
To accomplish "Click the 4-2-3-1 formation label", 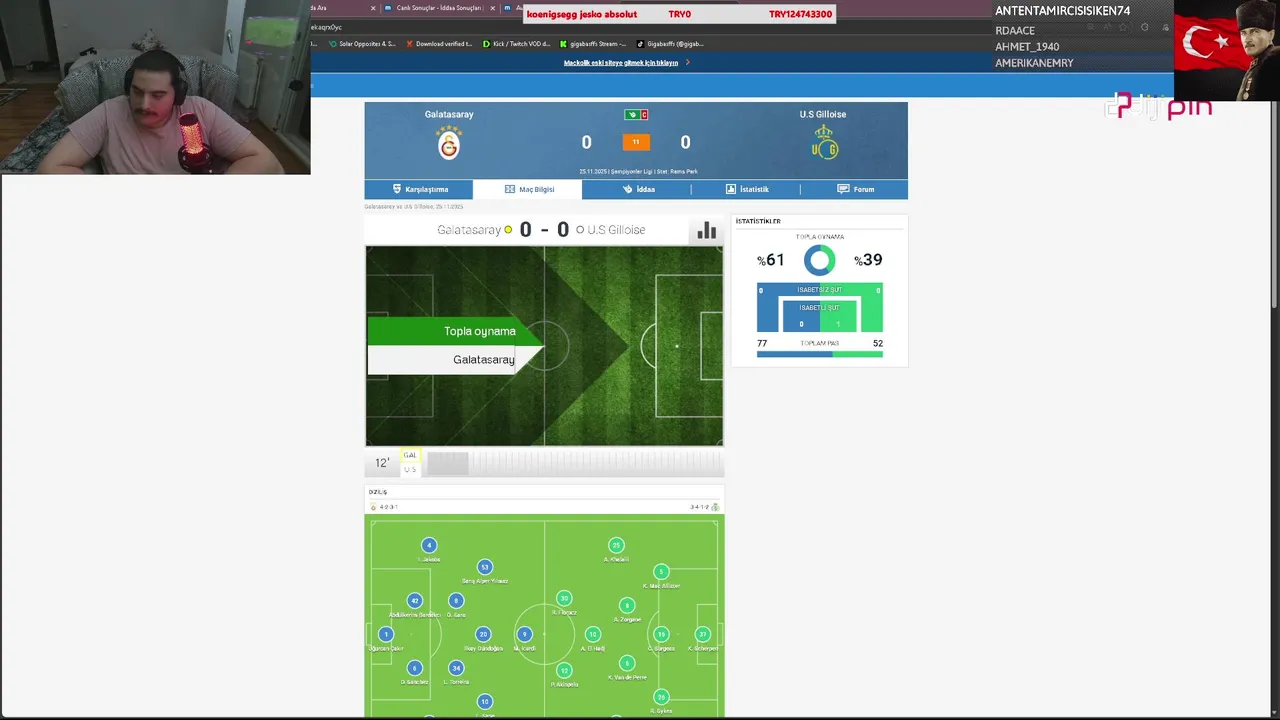I will [x=389, y=507].
